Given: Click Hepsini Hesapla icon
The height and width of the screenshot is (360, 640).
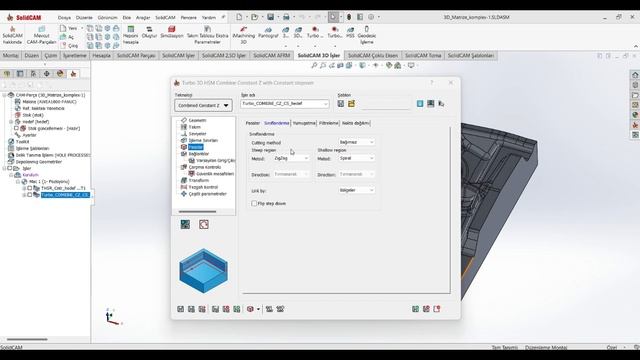Looking at the screenshot, I should tap(131, 35).
